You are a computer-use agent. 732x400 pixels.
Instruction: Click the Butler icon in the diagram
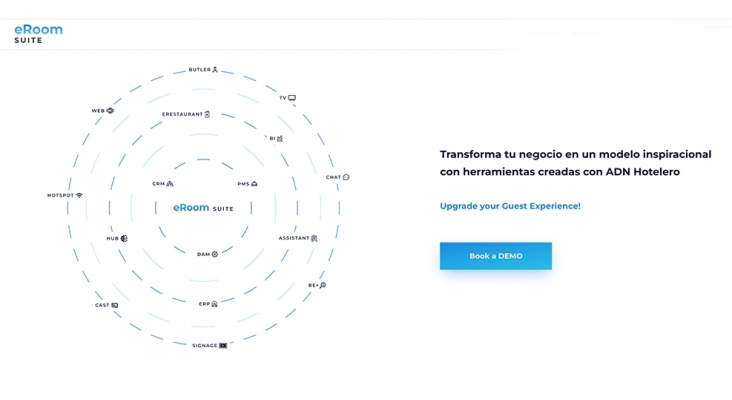[215, 70]
